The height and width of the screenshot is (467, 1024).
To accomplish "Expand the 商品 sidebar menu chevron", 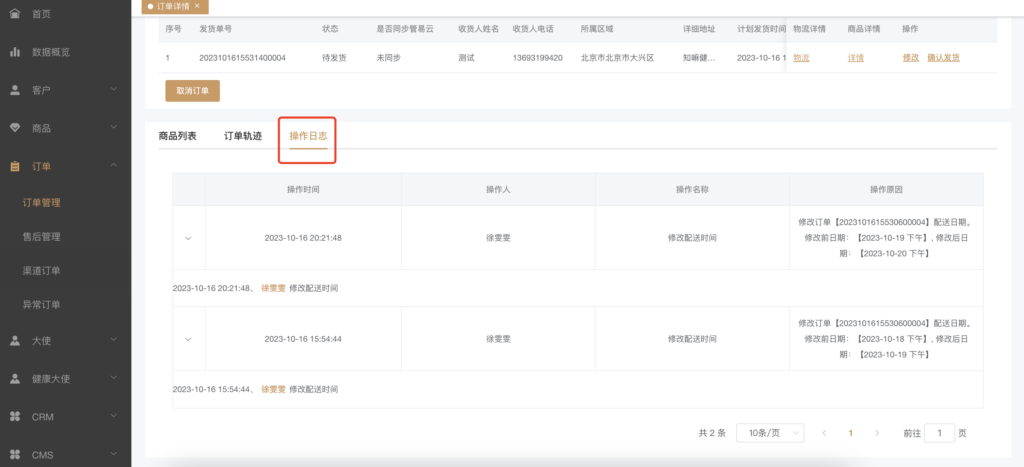I will click(114, 127).
